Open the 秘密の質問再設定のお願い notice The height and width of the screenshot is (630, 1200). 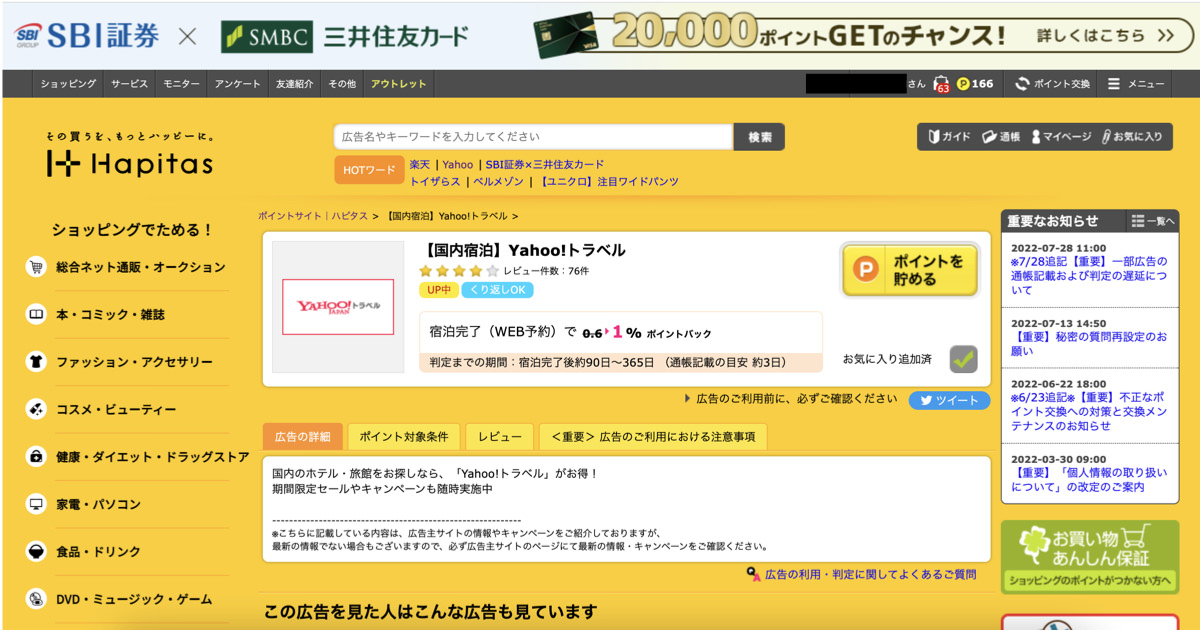coord(1089,344)
